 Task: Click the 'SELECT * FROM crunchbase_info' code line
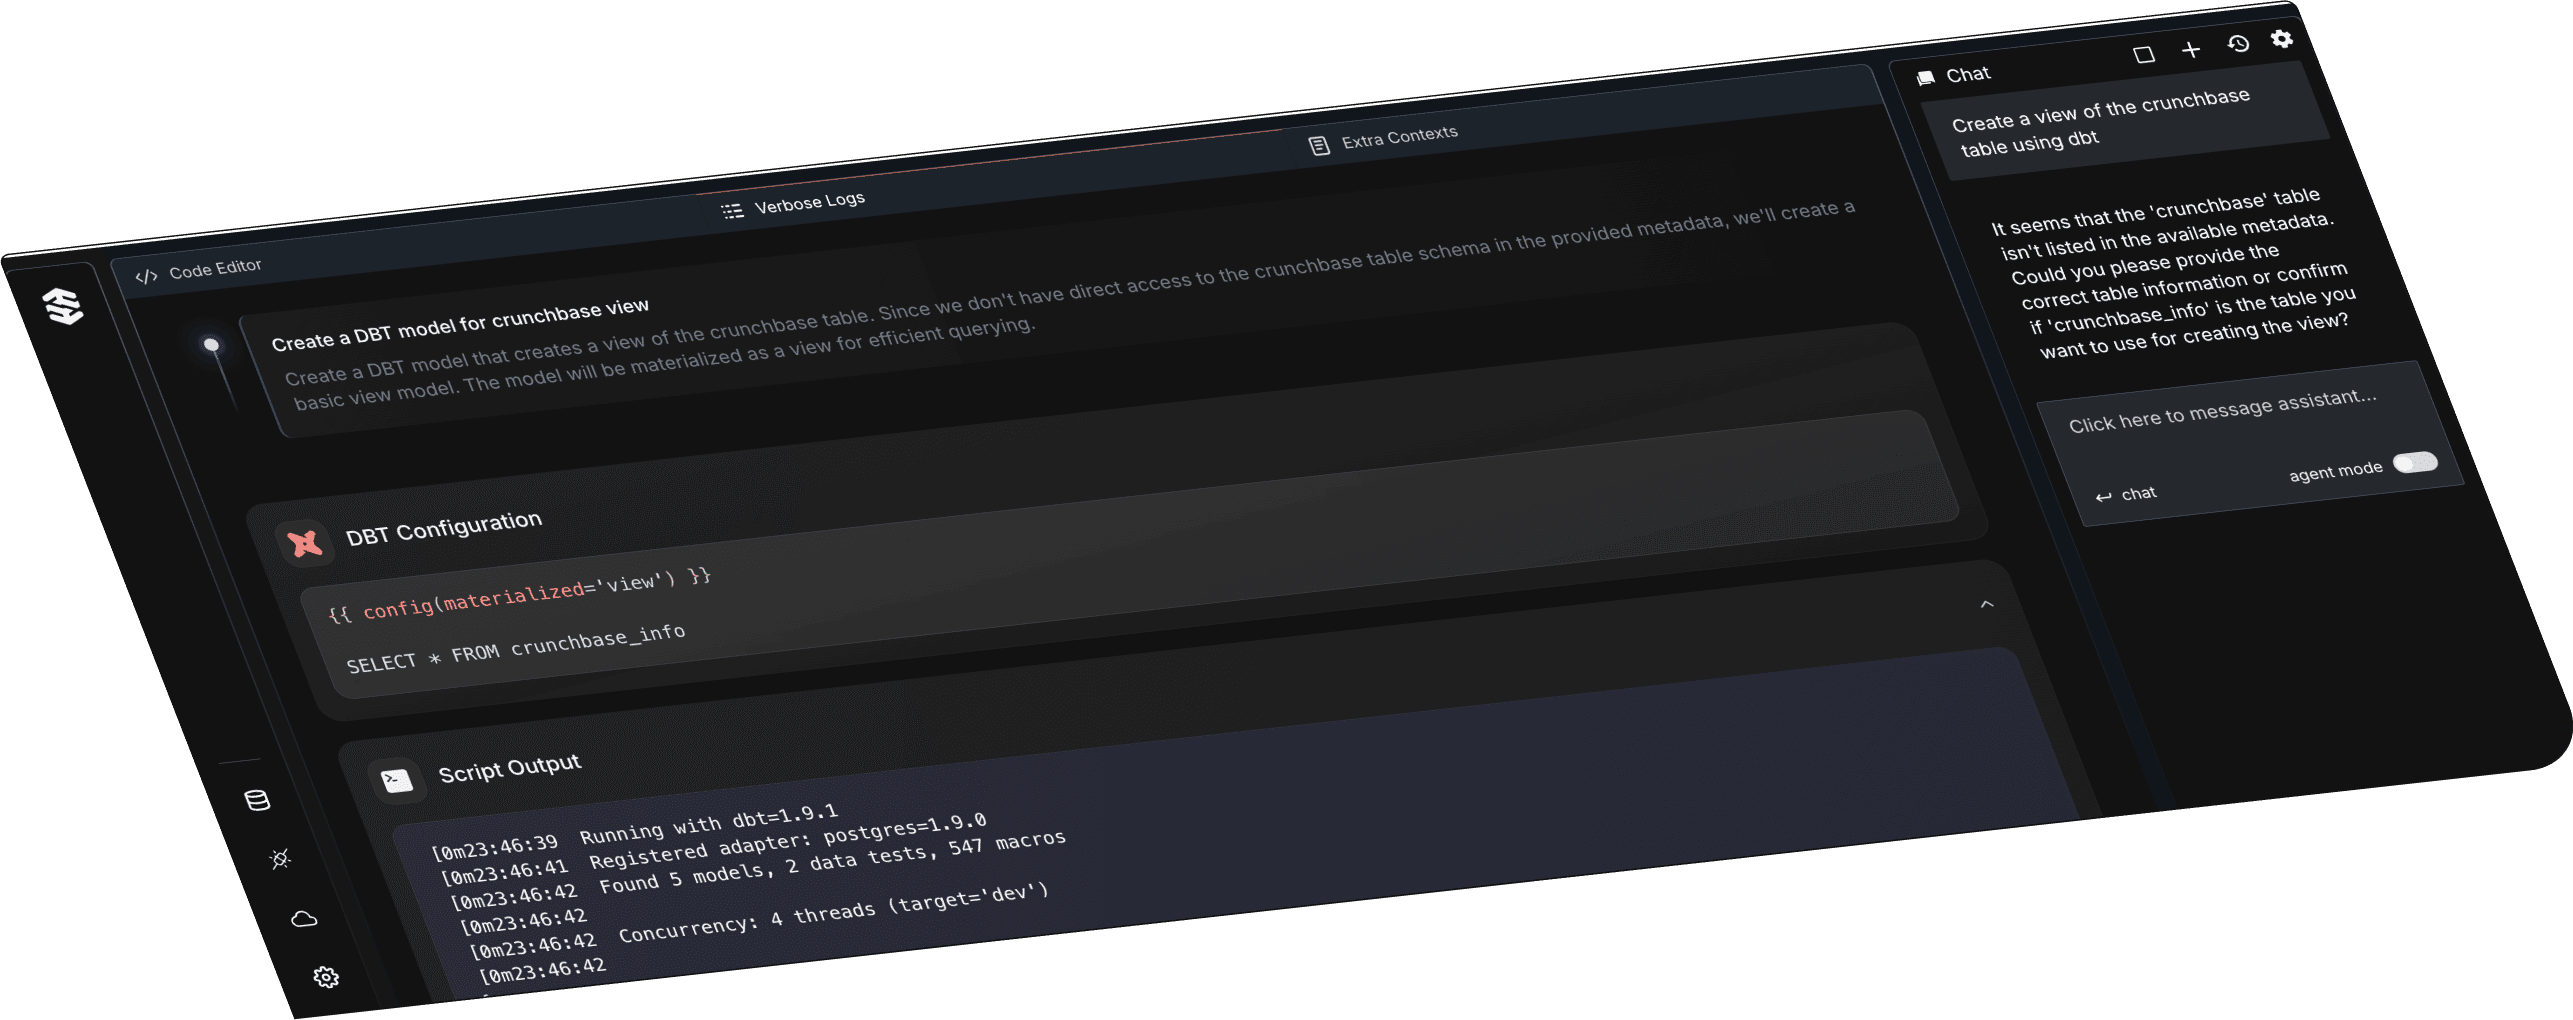[516, 648]
